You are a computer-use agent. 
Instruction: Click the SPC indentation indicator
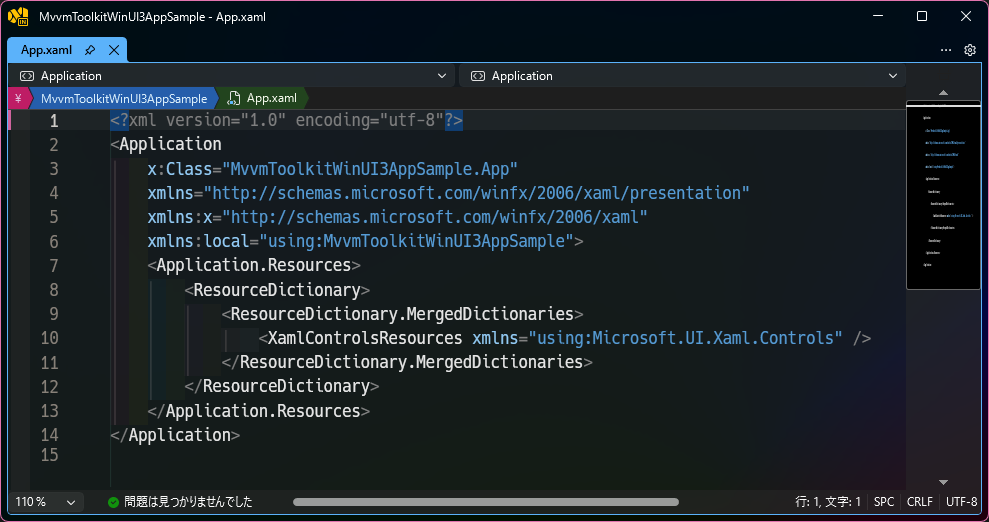pyautogui.click(x=884, y=502)
